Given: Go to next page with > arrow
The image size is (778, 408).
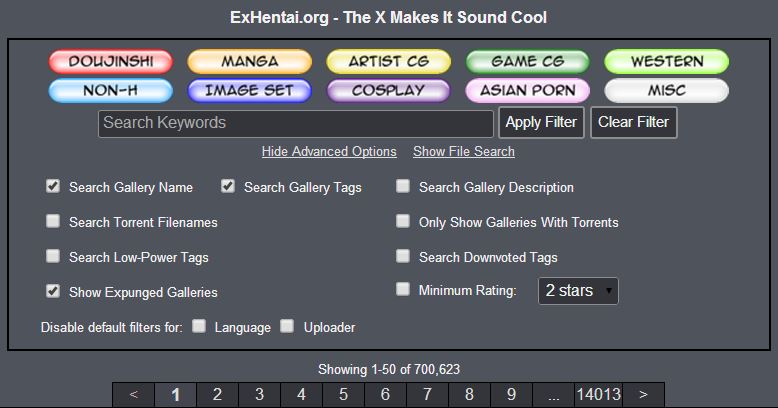Looking at the screenshot, I should tap(644, 395).
